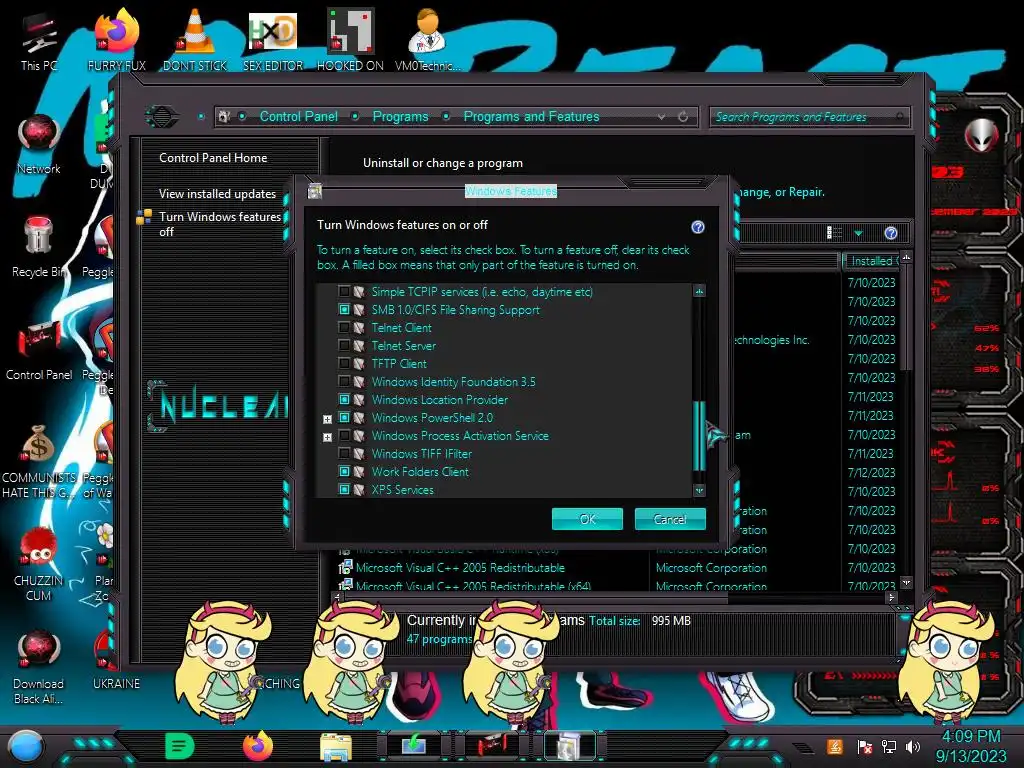Open the FURRY FUX Firefox desktop shortcut
The image size is (1024, 768).
117,40
